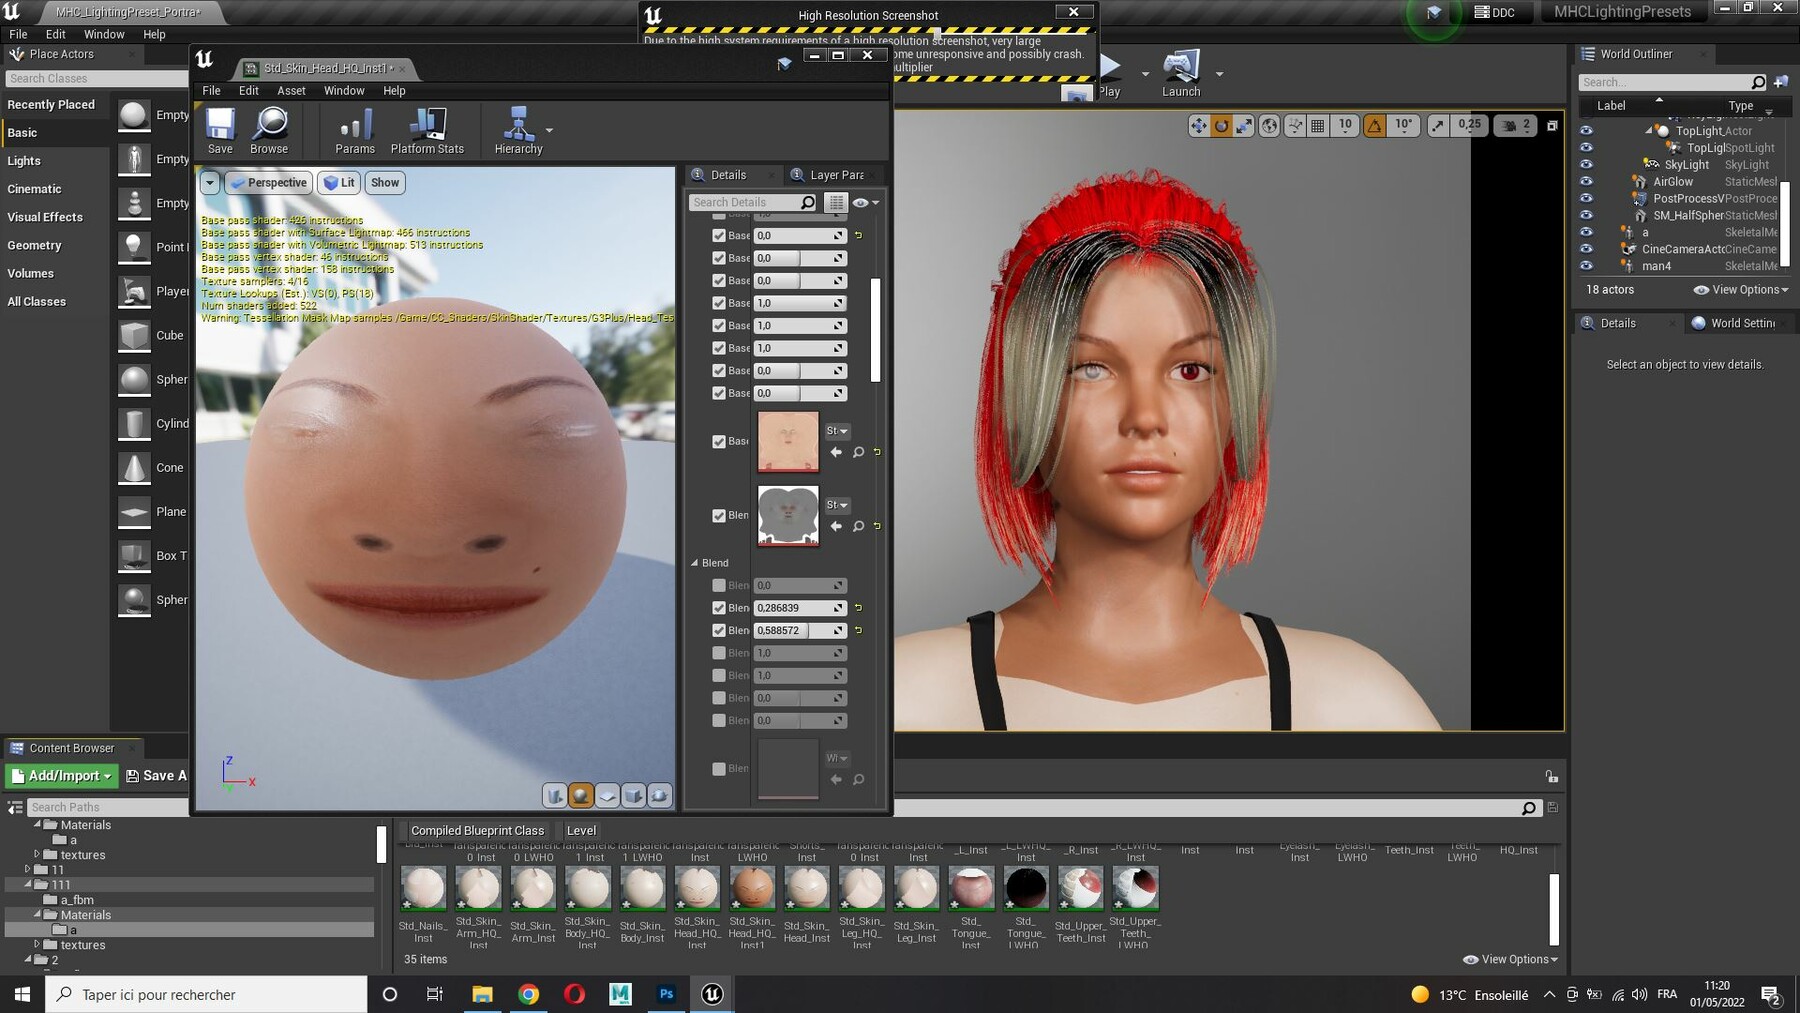Open Unreal Engine from the Windows taskbar
The image size is (1800, 1013).
[712, 994]
